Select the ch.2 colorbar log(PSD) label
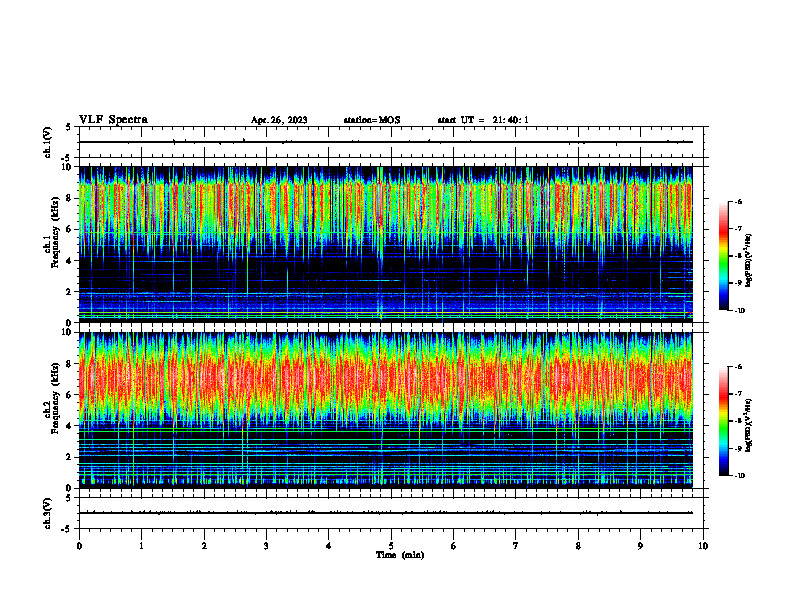The height and width of the screenshot is (612, 792). point(749,426)
